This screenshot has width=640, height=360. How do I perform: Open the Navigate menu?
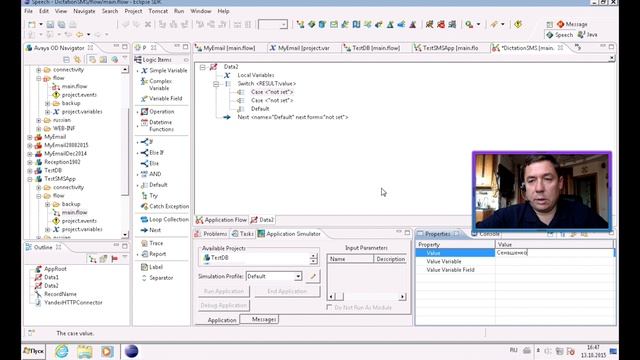click(x=84, y=11)
